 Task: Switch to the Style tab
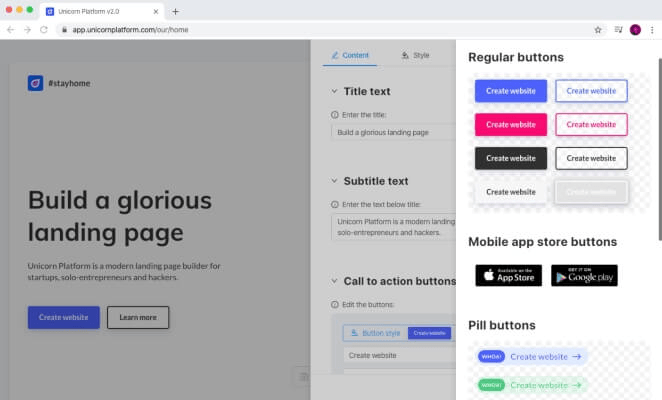tap(415, 55)
